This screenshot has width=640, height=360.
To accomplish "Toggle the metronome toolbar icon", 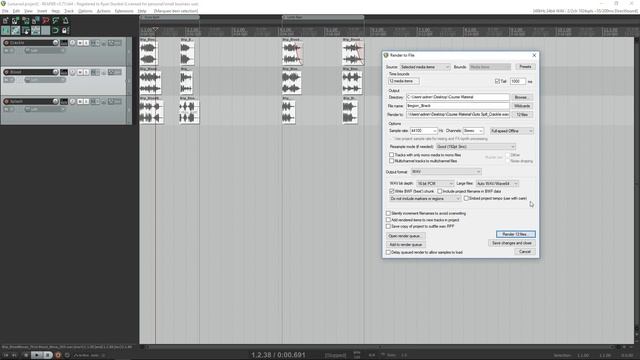I will [65, 20].
